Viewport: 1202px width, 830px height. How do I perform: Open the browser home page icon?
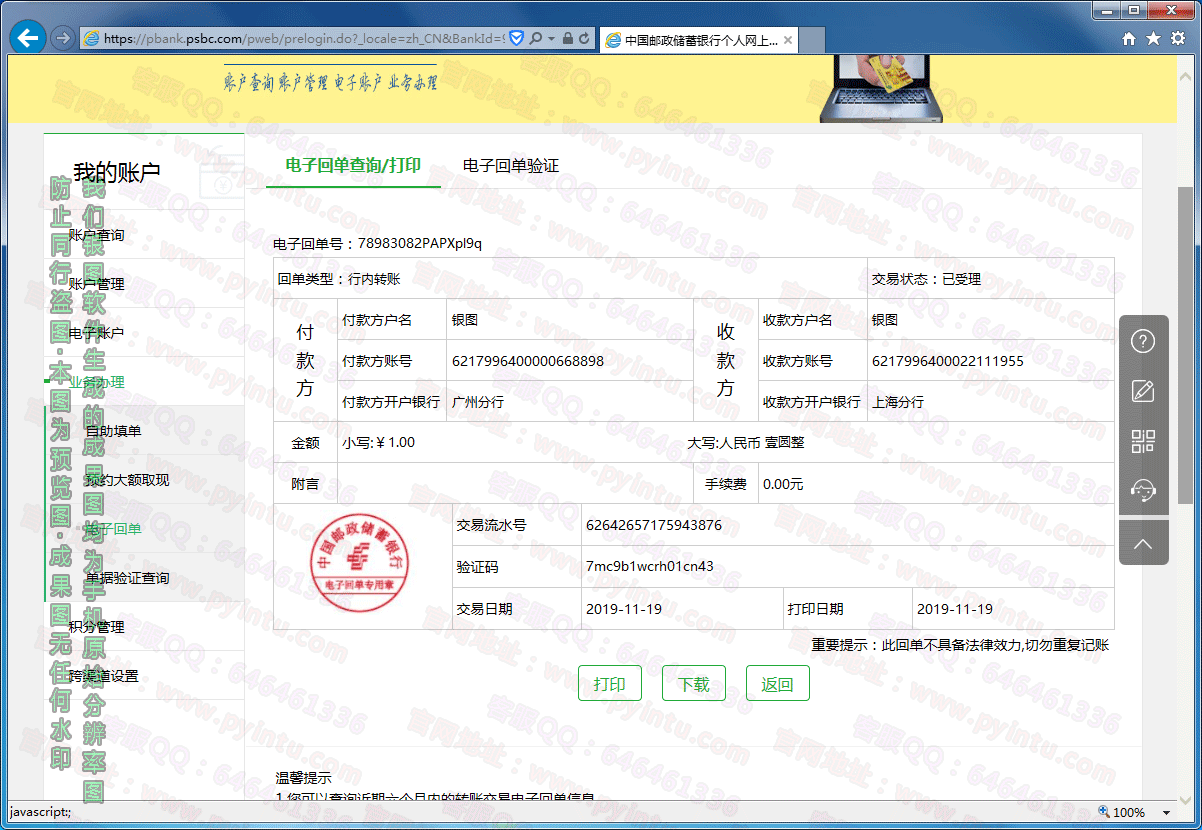coord(1129,38)
